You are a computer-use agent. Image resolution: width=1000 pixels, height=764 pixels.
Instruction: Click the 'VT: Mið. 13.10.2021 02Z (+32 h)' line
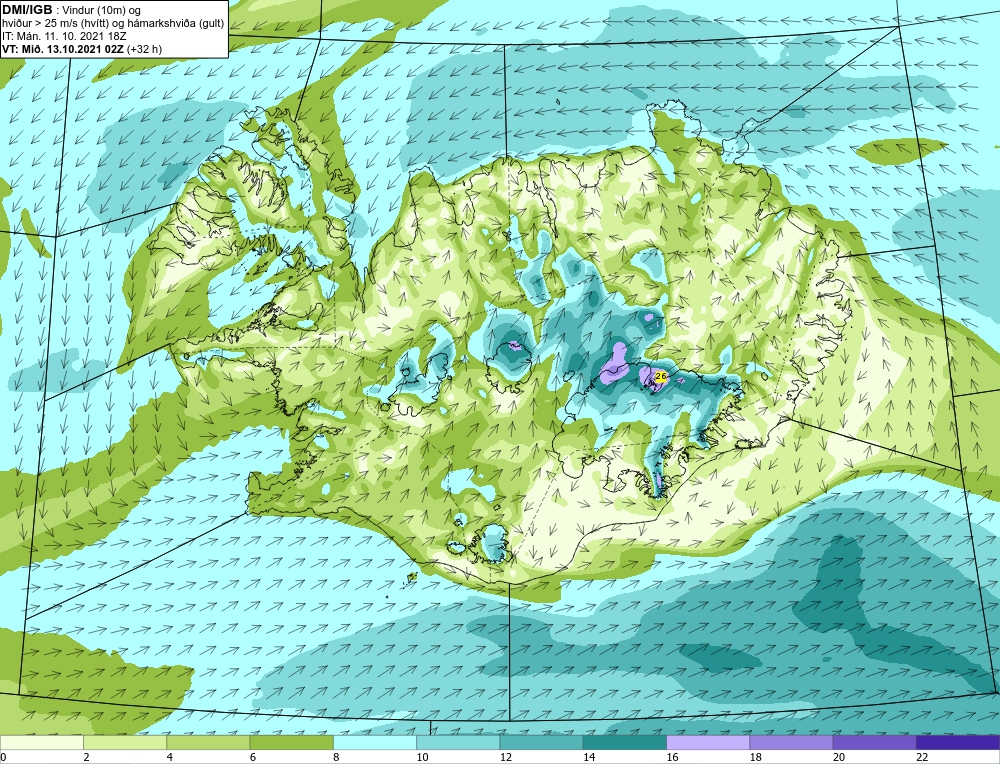82,49
